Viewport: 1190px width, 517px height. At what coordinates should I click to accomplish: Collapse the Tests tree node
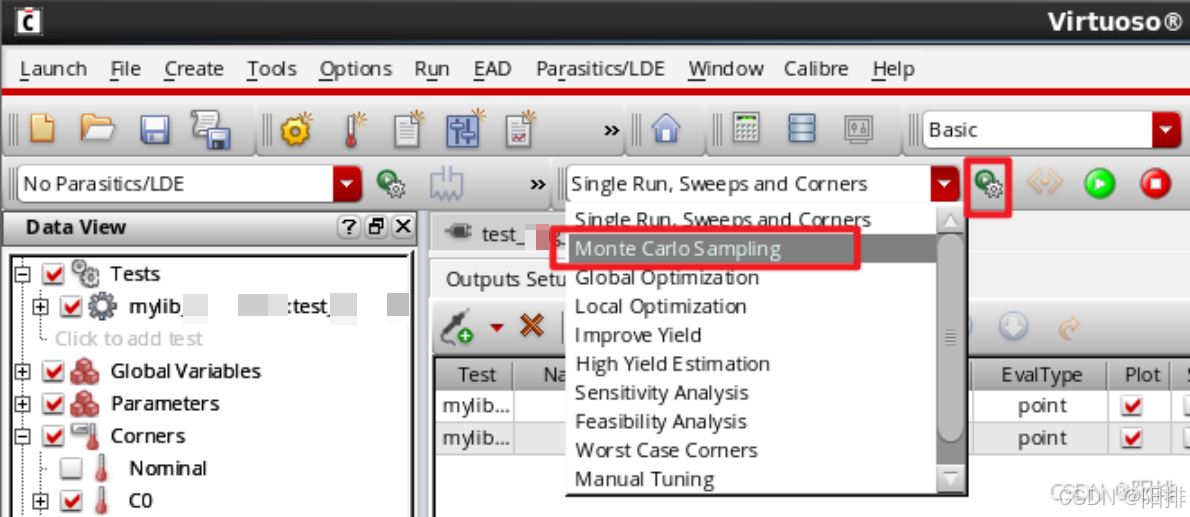(x=24, y=274)
